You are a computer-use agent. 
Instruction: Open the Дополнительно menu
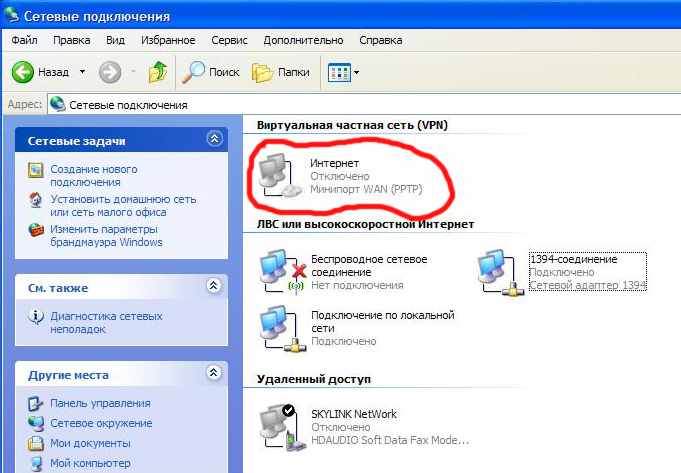tap(303, 40)
